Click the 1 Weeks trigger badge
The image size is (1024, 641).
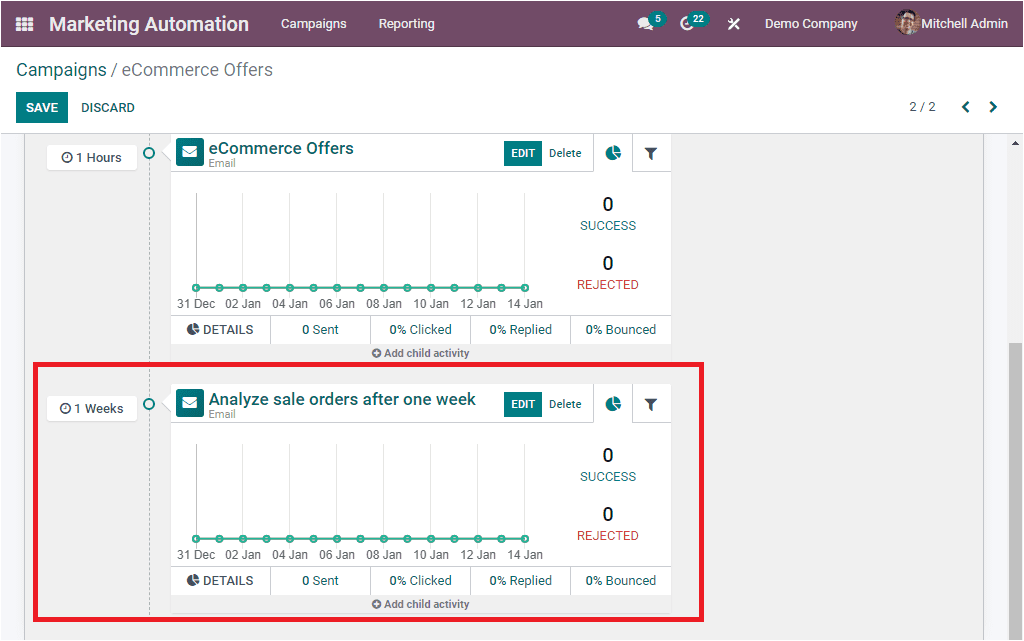(x=92, y=408)
